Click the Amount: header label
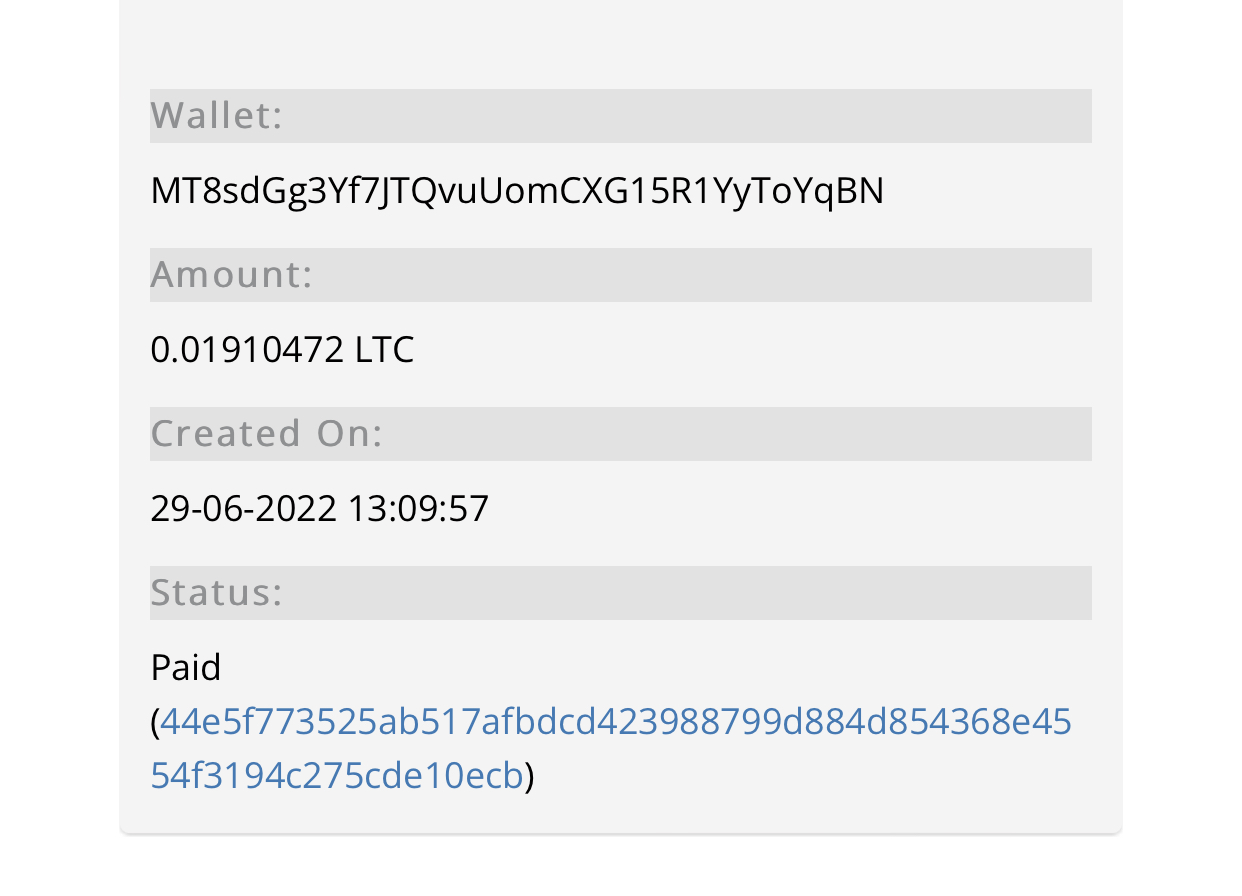 point(231,274)
